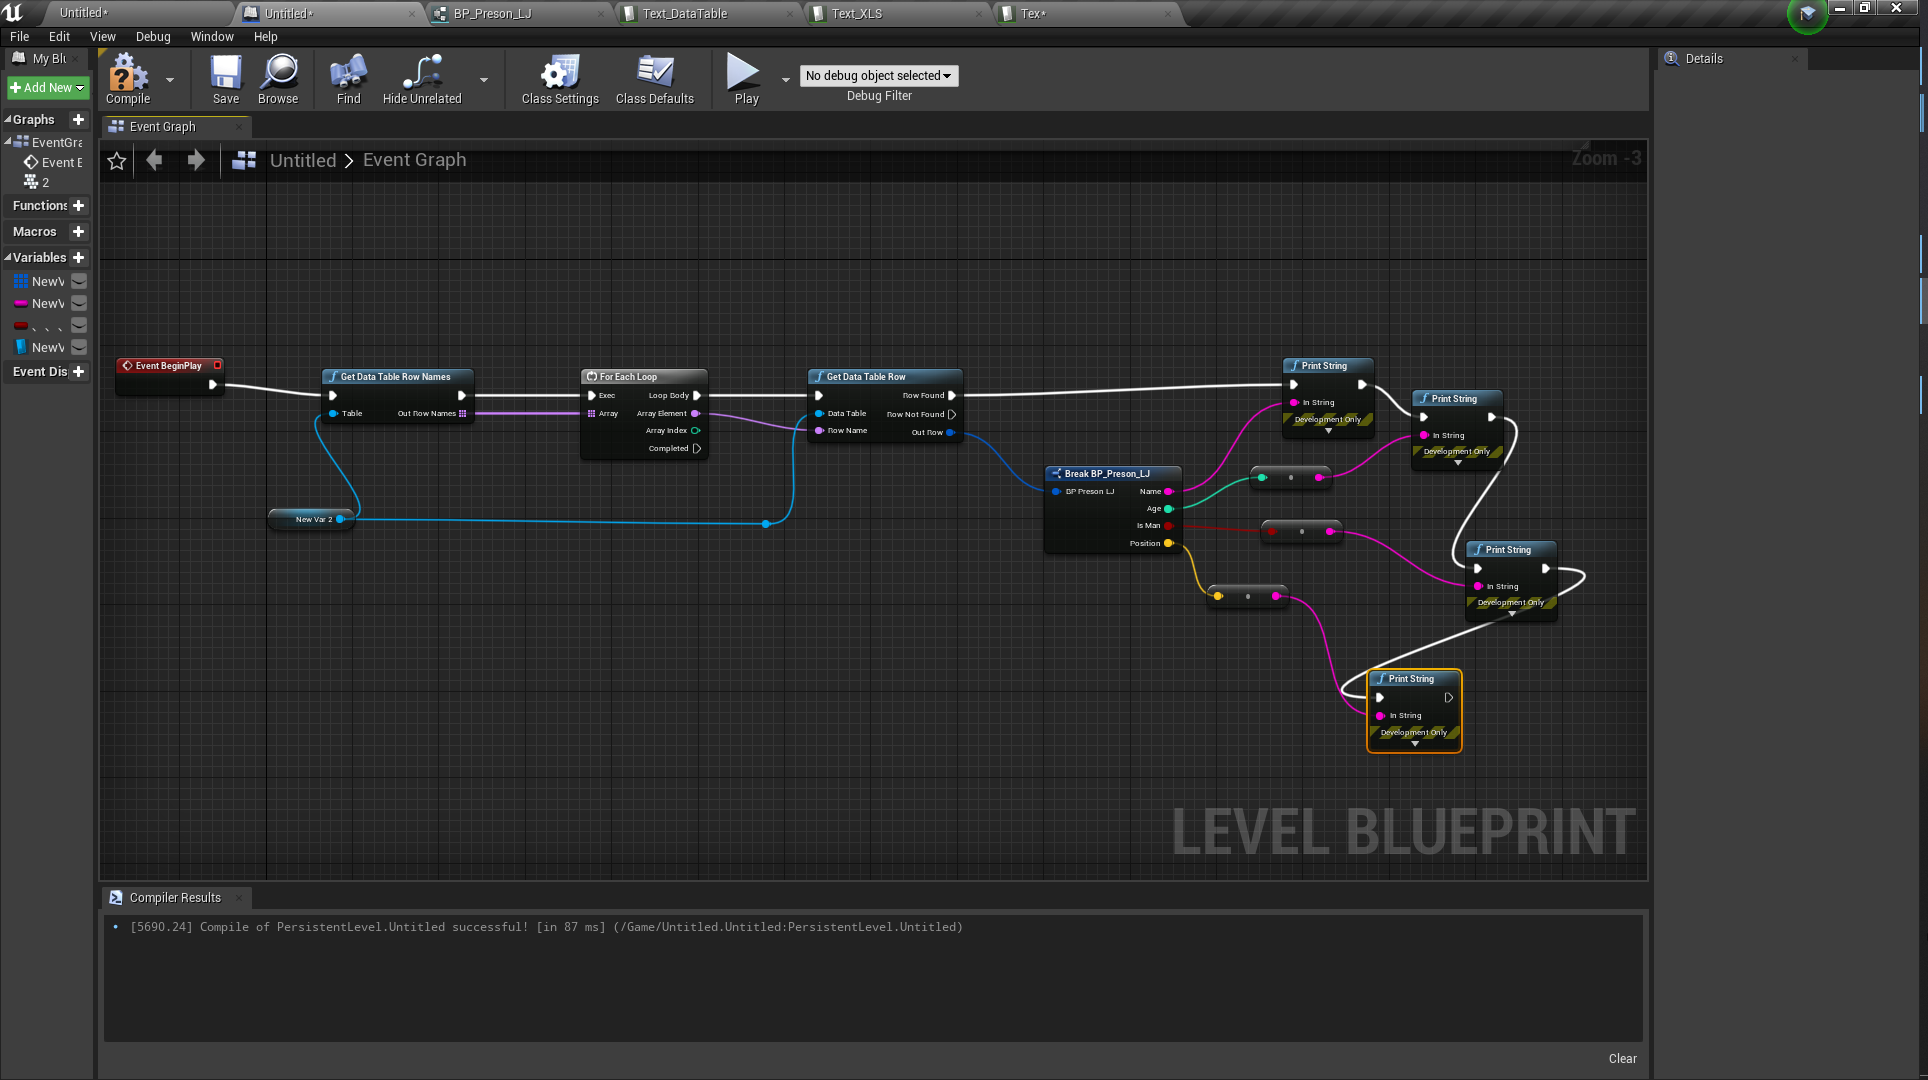
Task: Expand Play options dropdown arrow
Action: [786, 79]
